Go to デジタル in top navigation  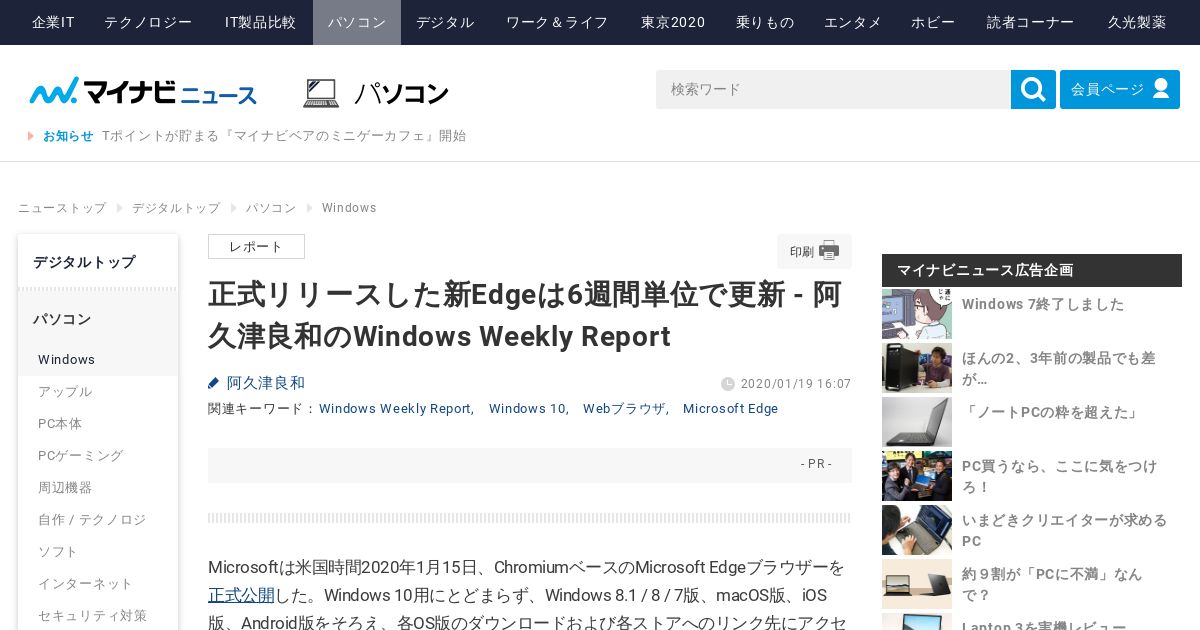coord(445,22)
